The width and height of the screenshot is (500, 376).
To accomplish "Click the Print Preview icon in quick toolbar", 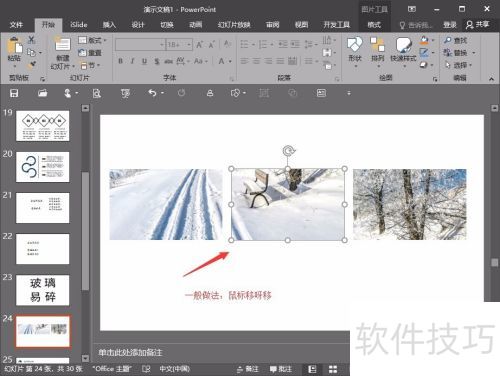I will click(x=97, y=93).
